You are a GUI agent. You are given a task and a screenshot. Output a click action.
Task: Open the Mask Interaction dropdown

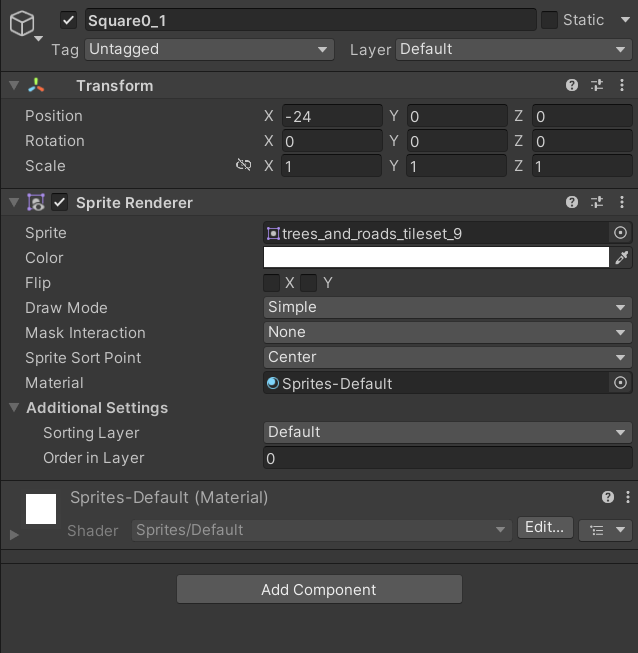(x=448, y=332)
